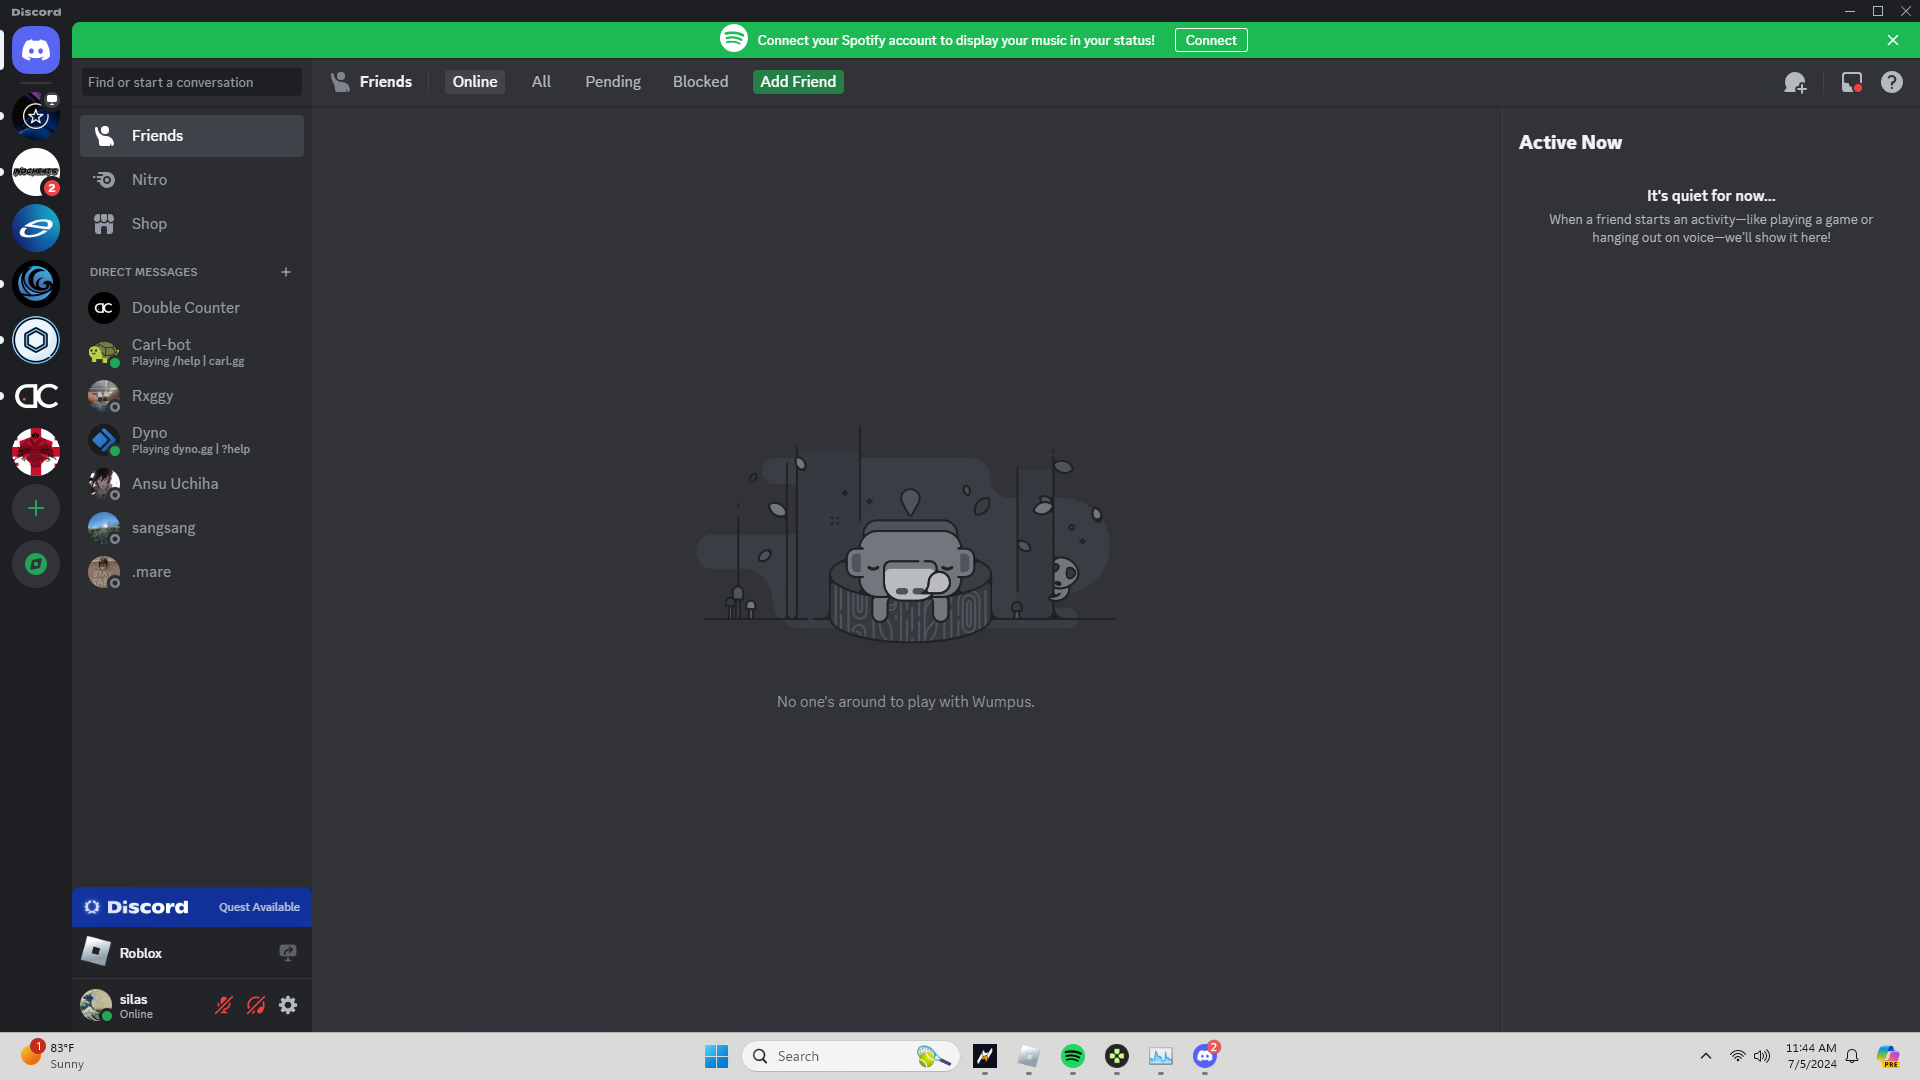
Task: Open the server showing 2 unread notifications
Action: coord(36,172)
